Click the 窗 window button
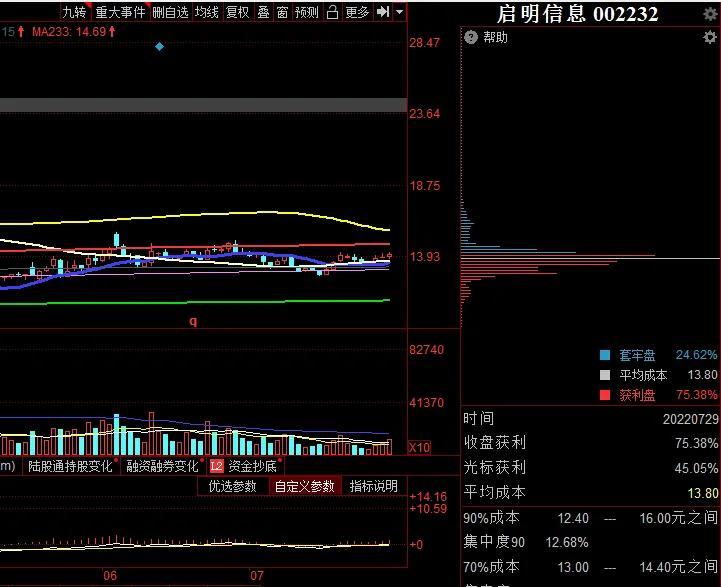 [x=282, y=12]
